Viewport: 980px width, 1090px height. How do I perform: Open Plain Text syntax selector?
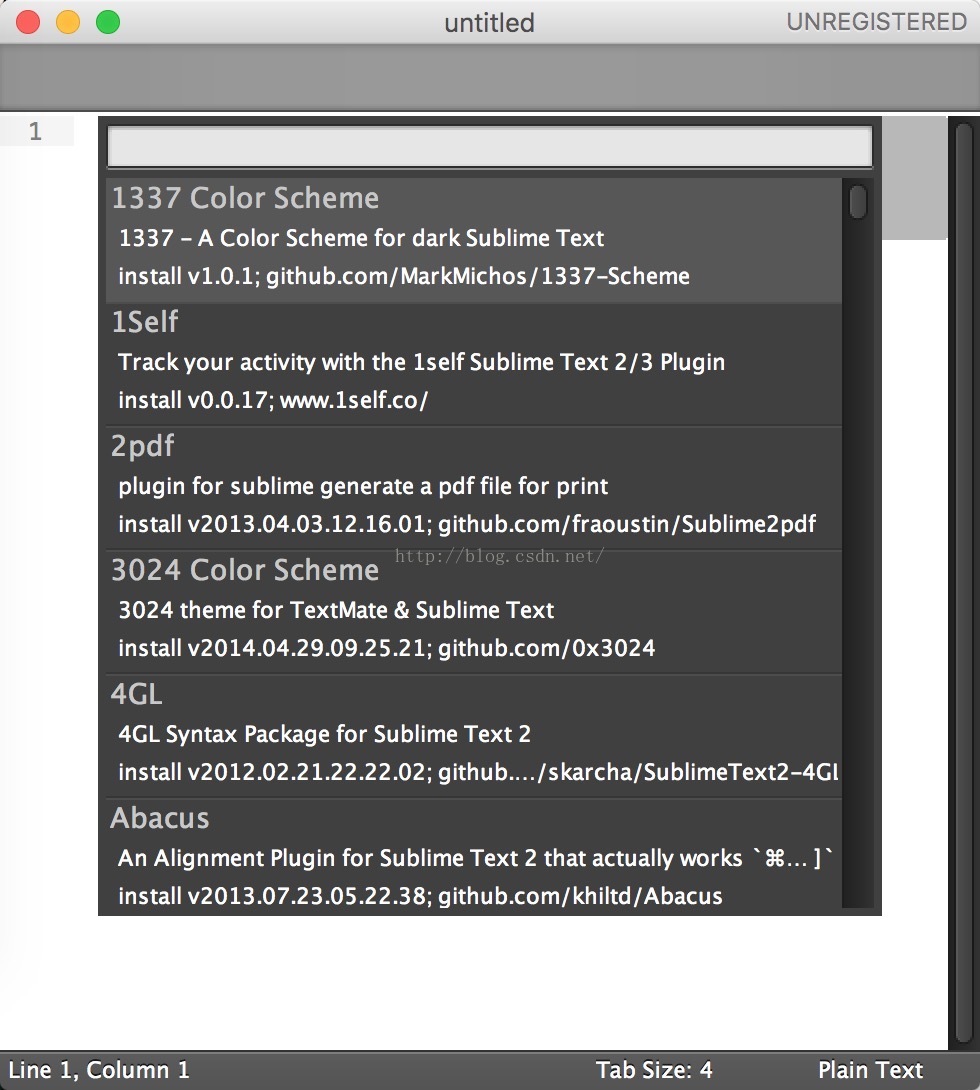click(x=870, y=1069)
